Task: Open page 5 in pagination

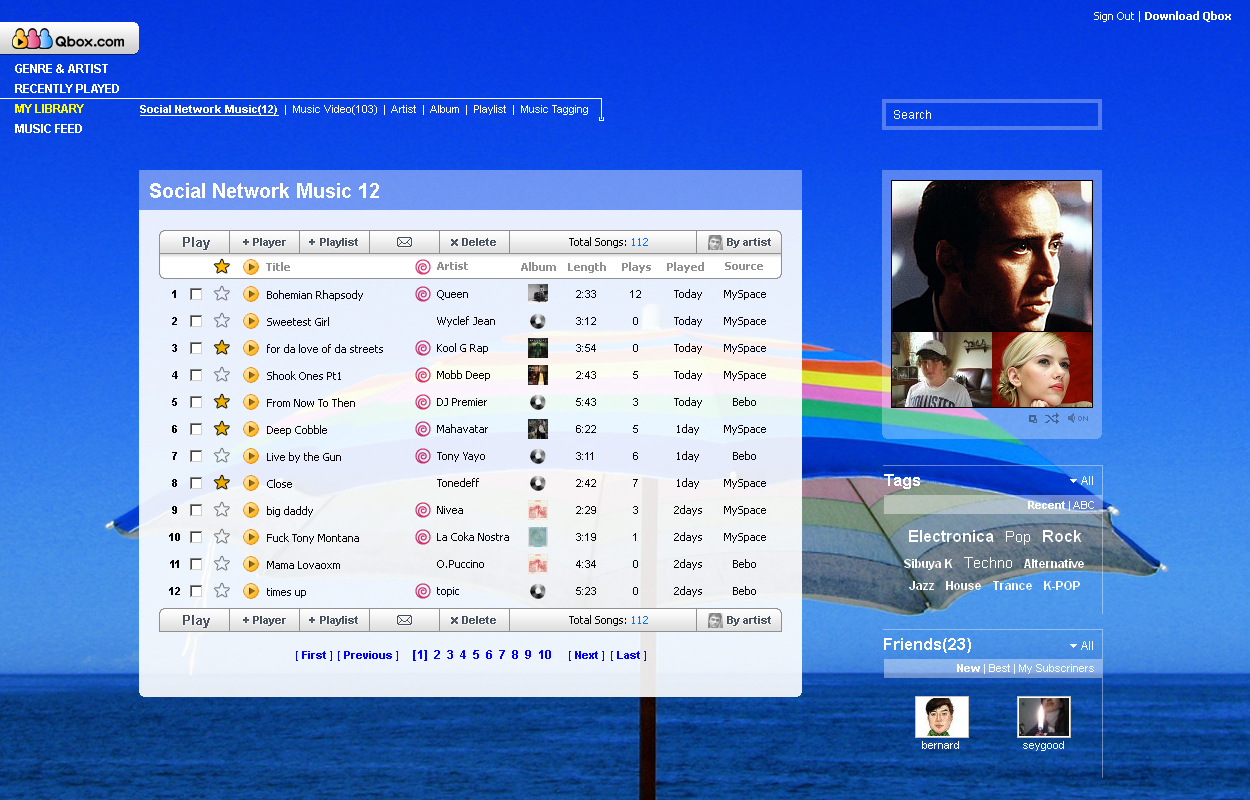Action: click(475, 655)
